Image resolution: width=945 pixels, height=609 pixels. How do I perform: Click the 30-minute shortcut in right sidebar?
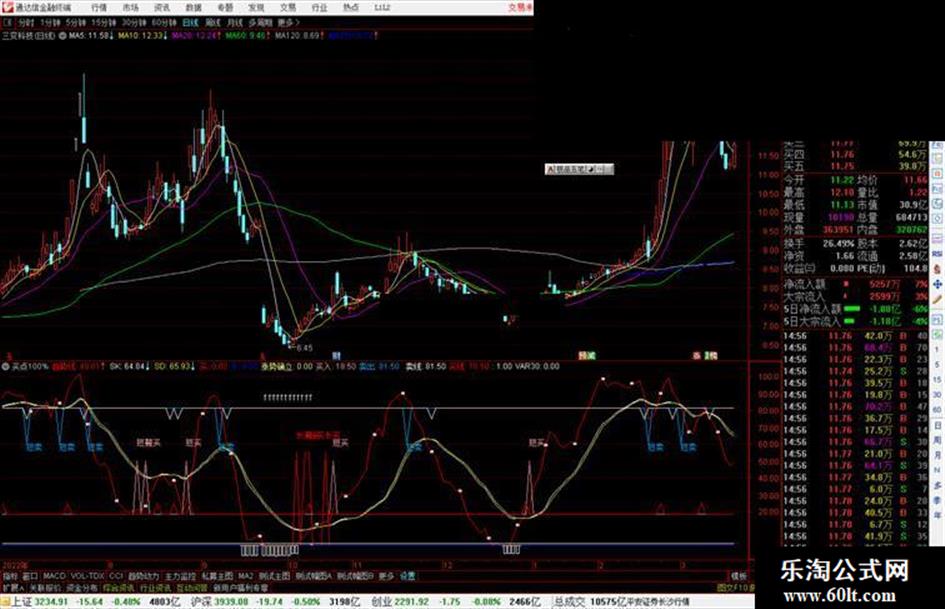(x=937, y=395)
